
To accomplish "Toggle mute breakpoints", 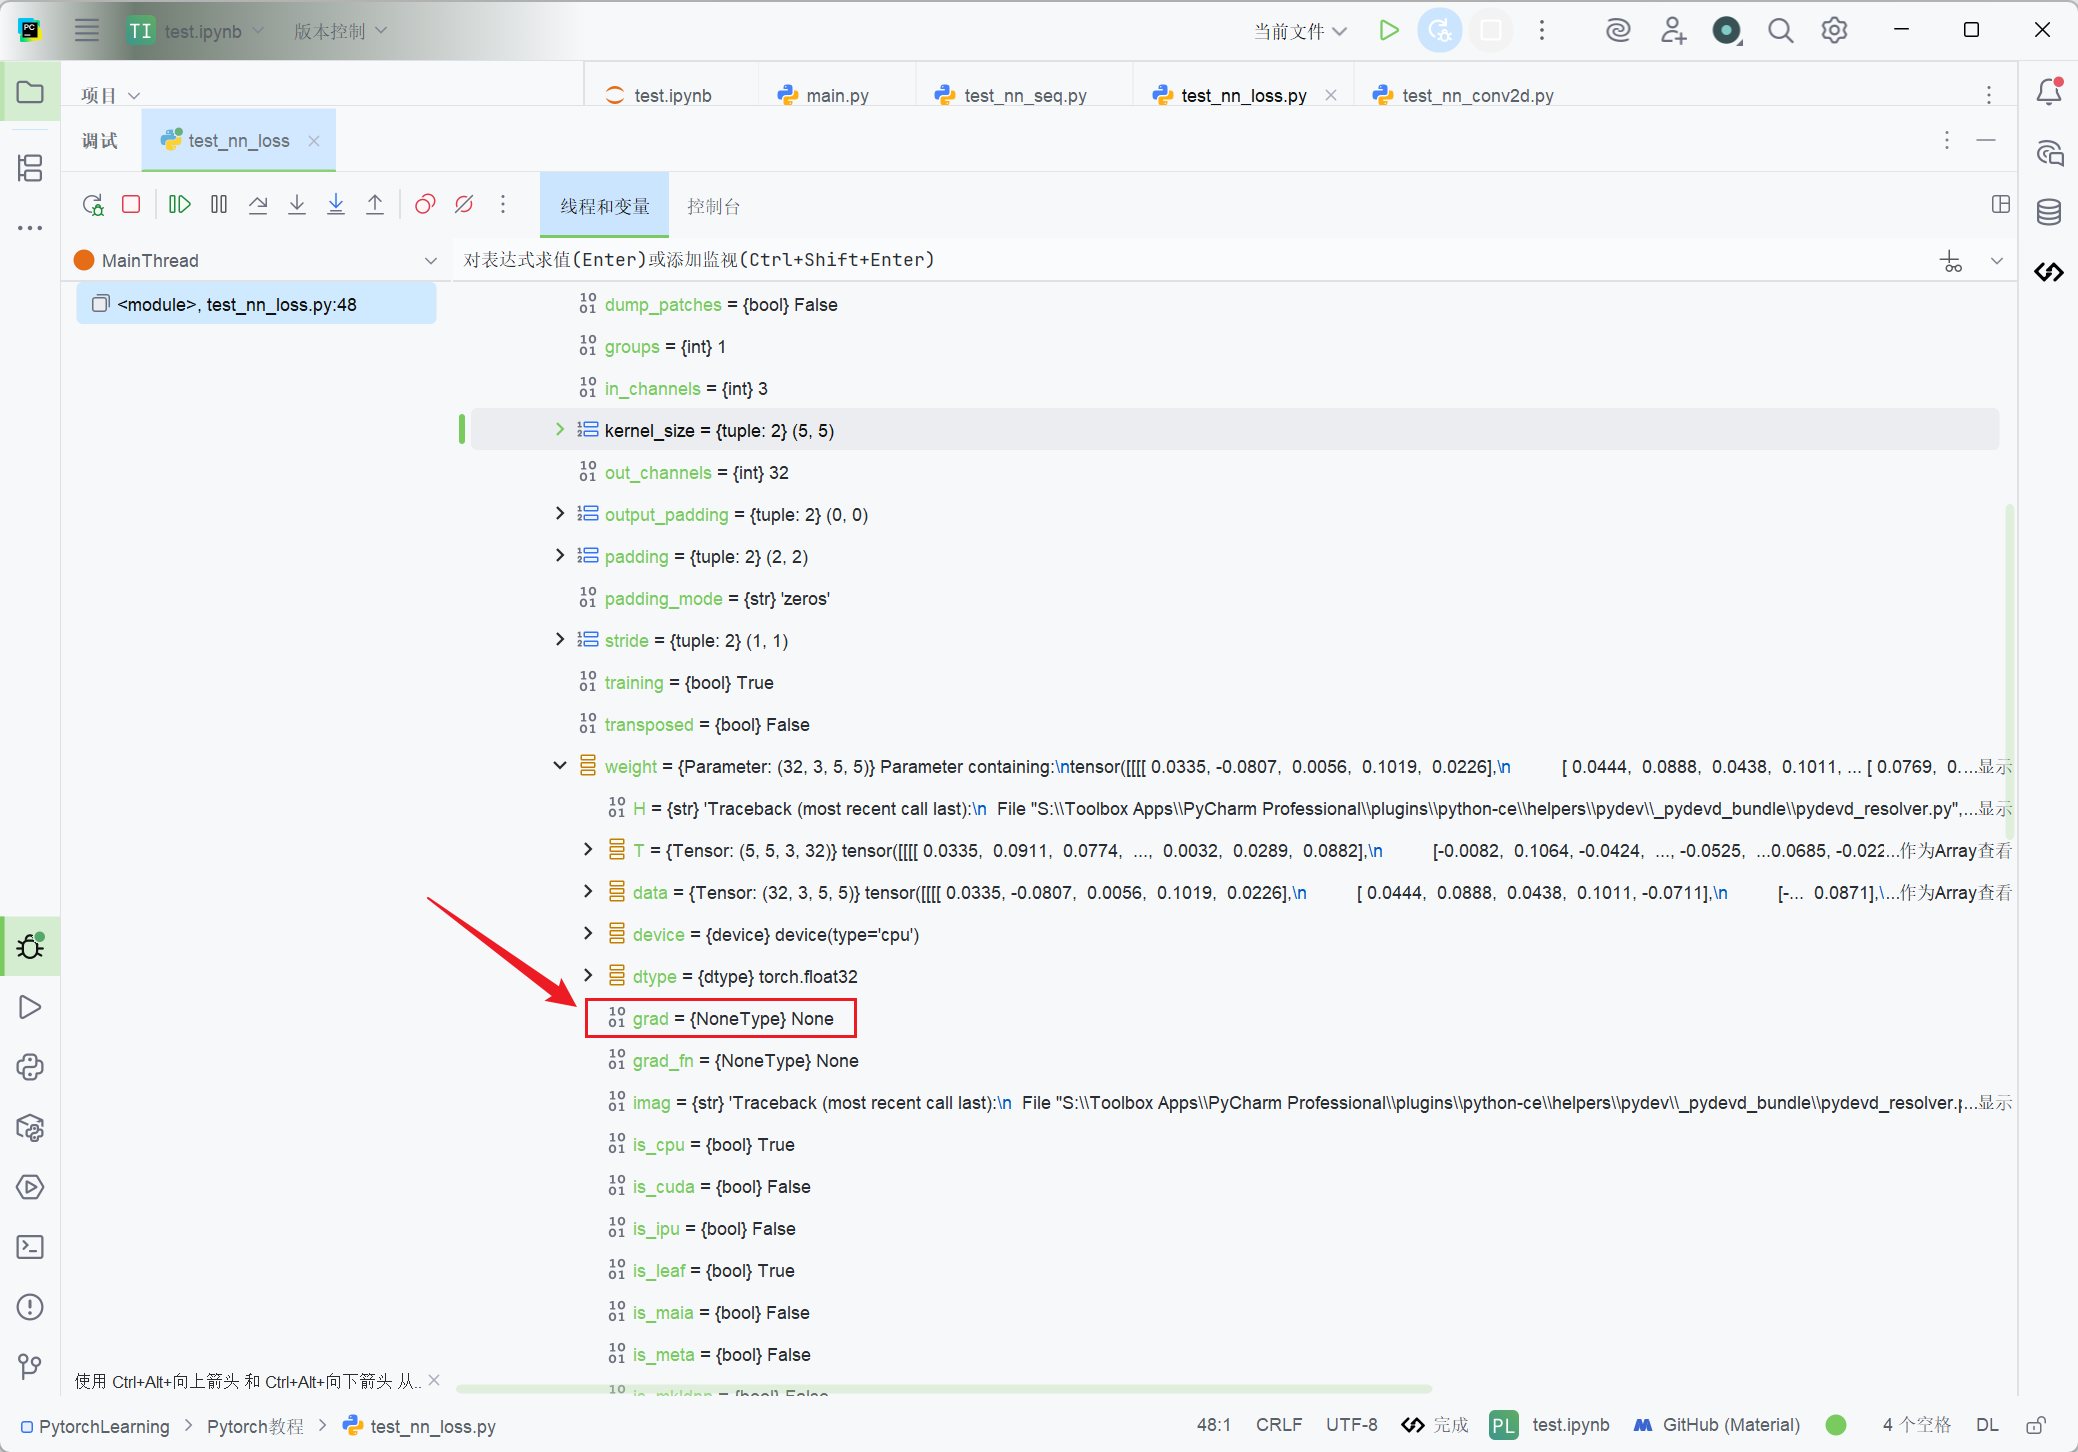I will click(x=464, y=205).
